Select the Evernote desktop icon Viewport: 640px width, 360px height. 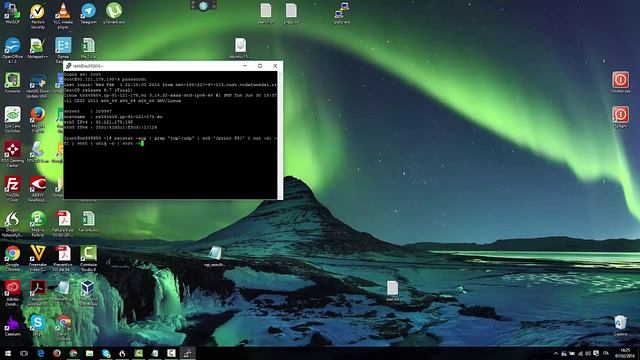[x=12, y=83]
